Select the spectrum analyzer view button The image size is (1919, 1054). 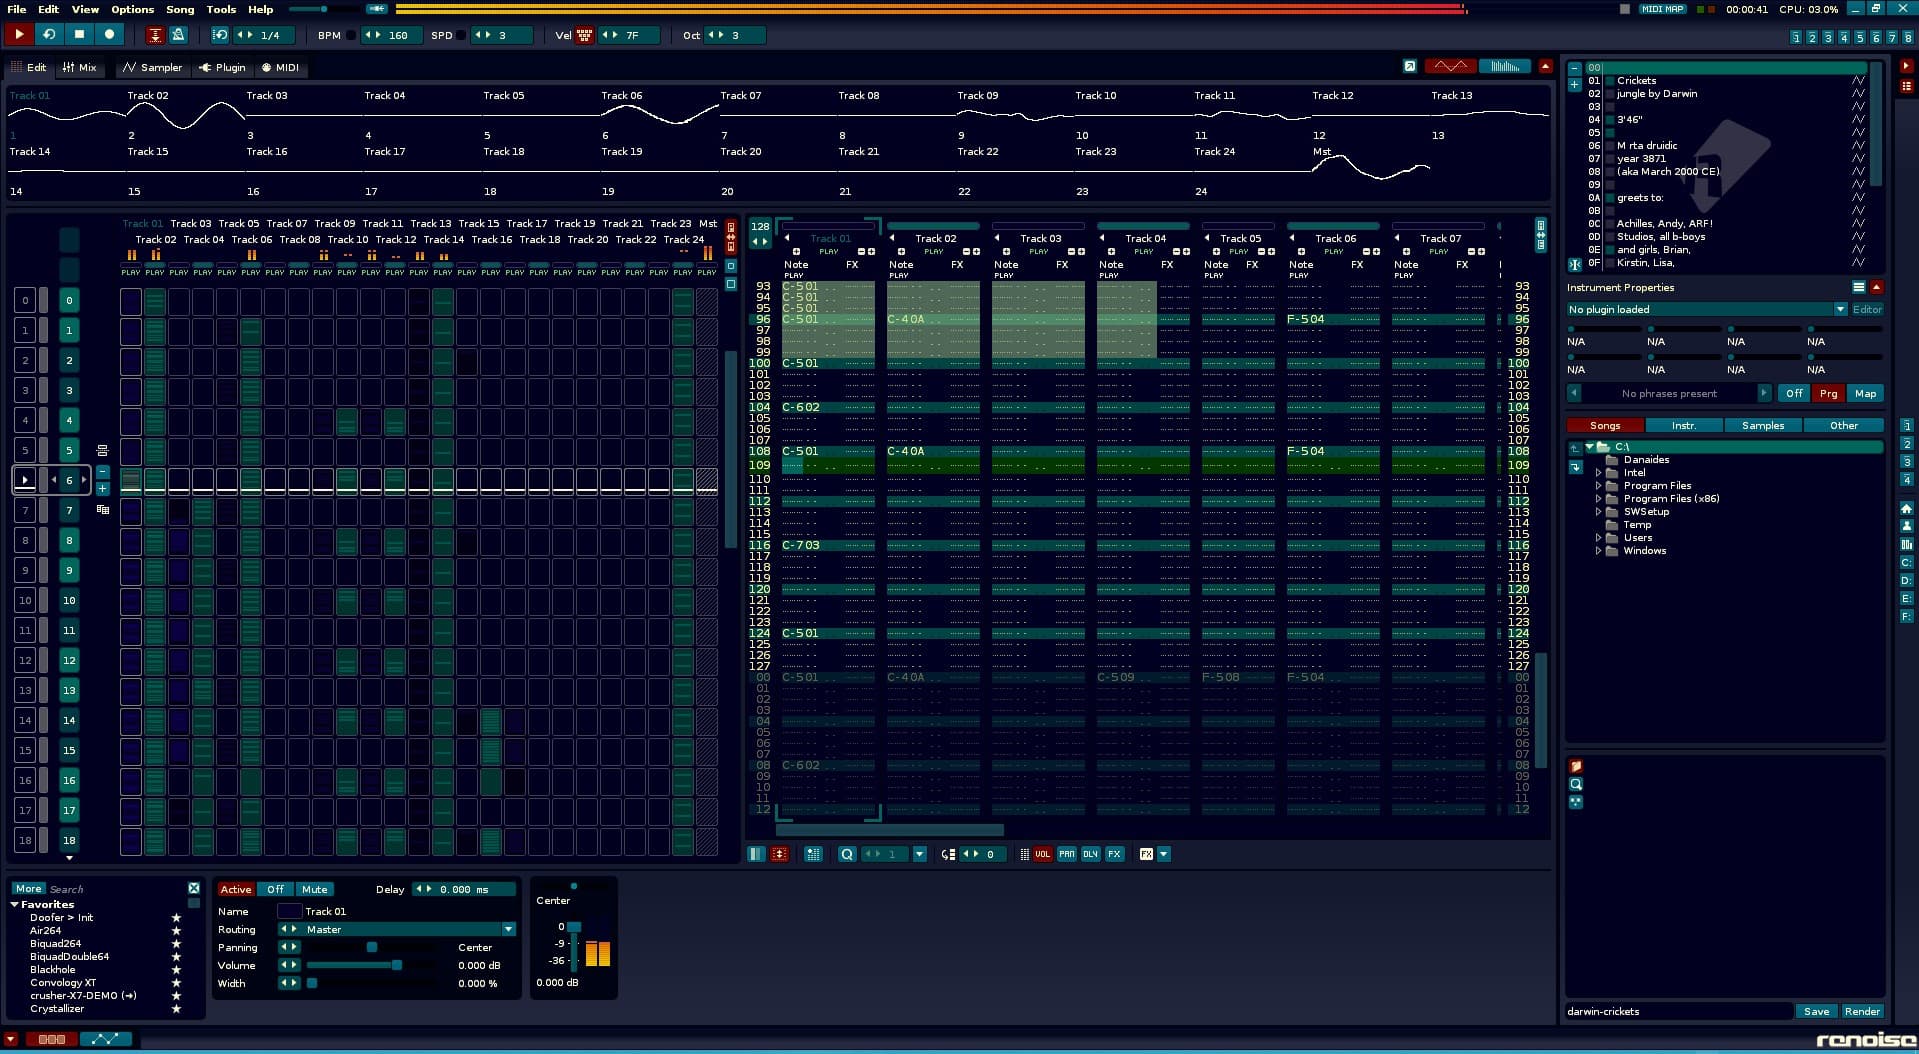[1504, 66]
